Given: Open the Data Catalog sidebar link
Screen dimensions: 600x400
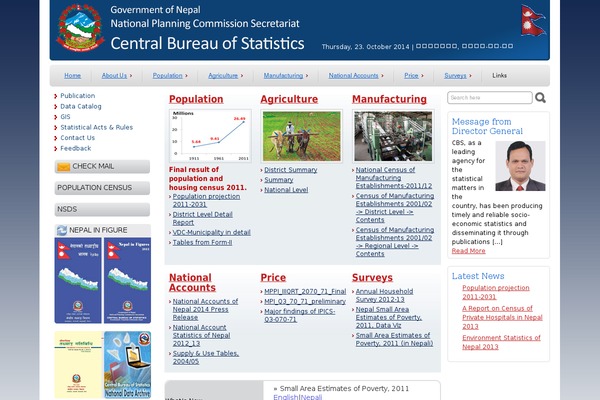Looking at the screenshot, I should coord(81,106).
